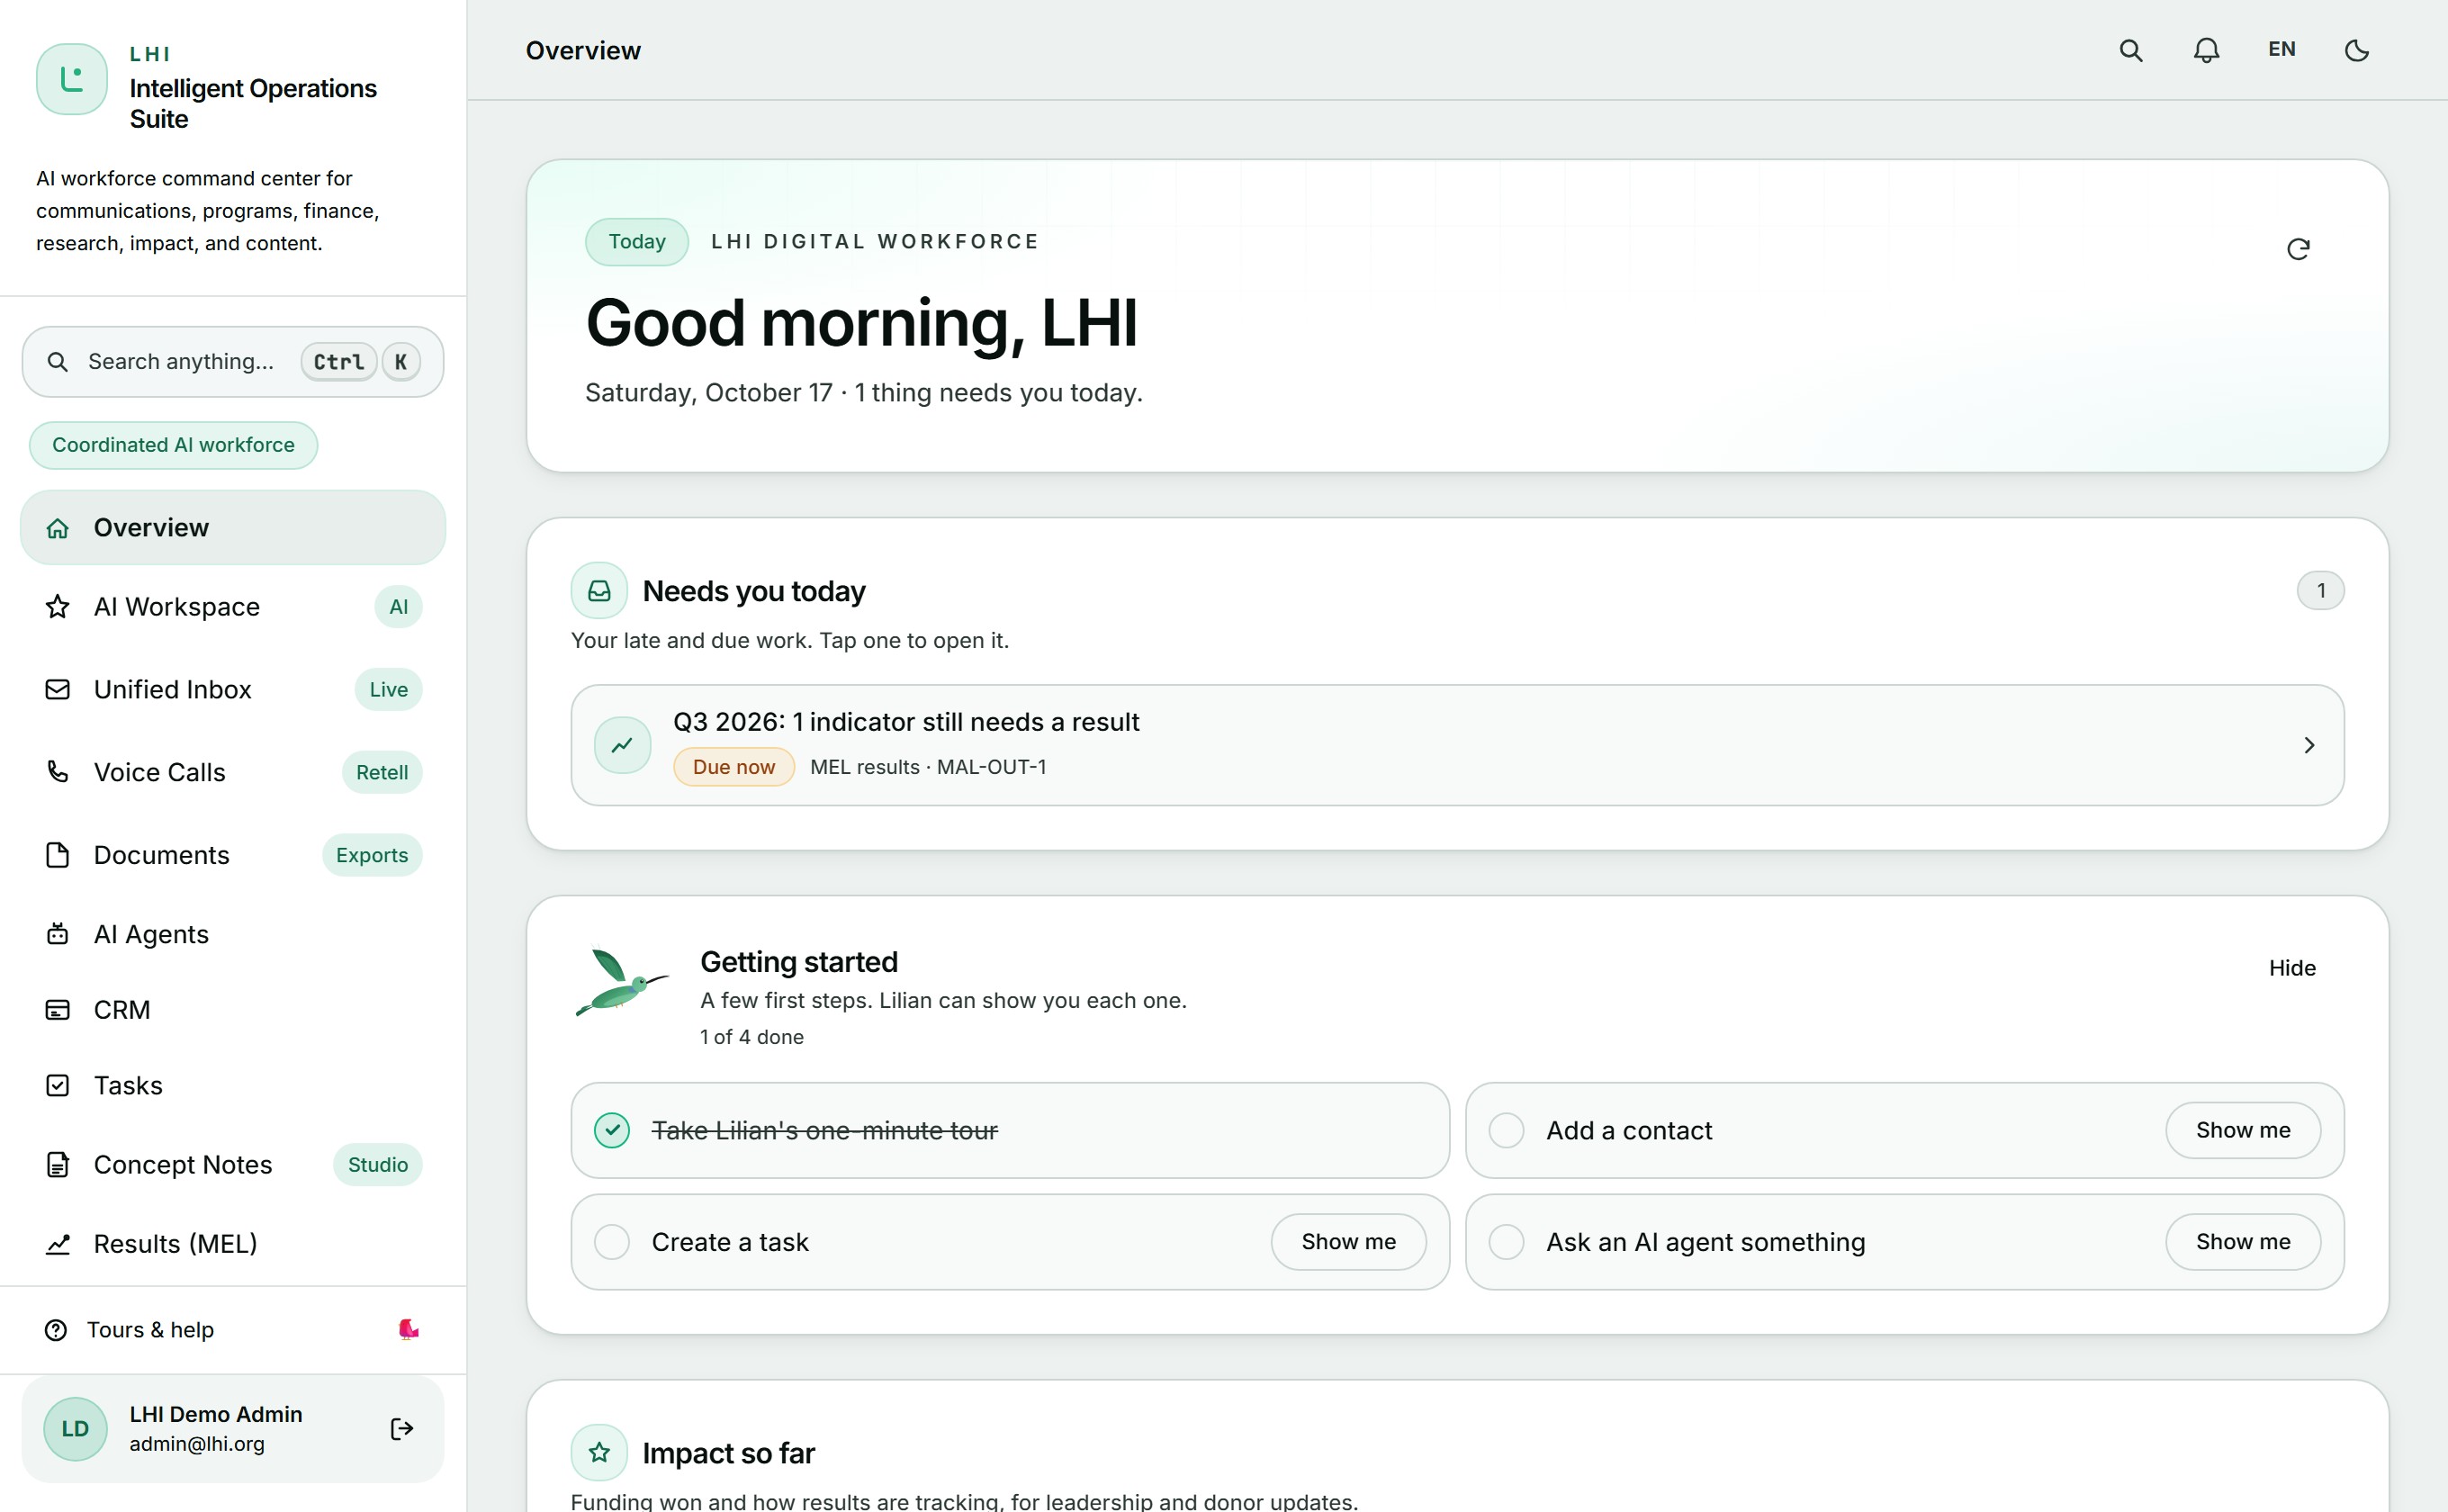Click the logout icon beside LHI Demo Admin
The width and height of the screenshot is (2448, 1512).
pos(401,1428)
